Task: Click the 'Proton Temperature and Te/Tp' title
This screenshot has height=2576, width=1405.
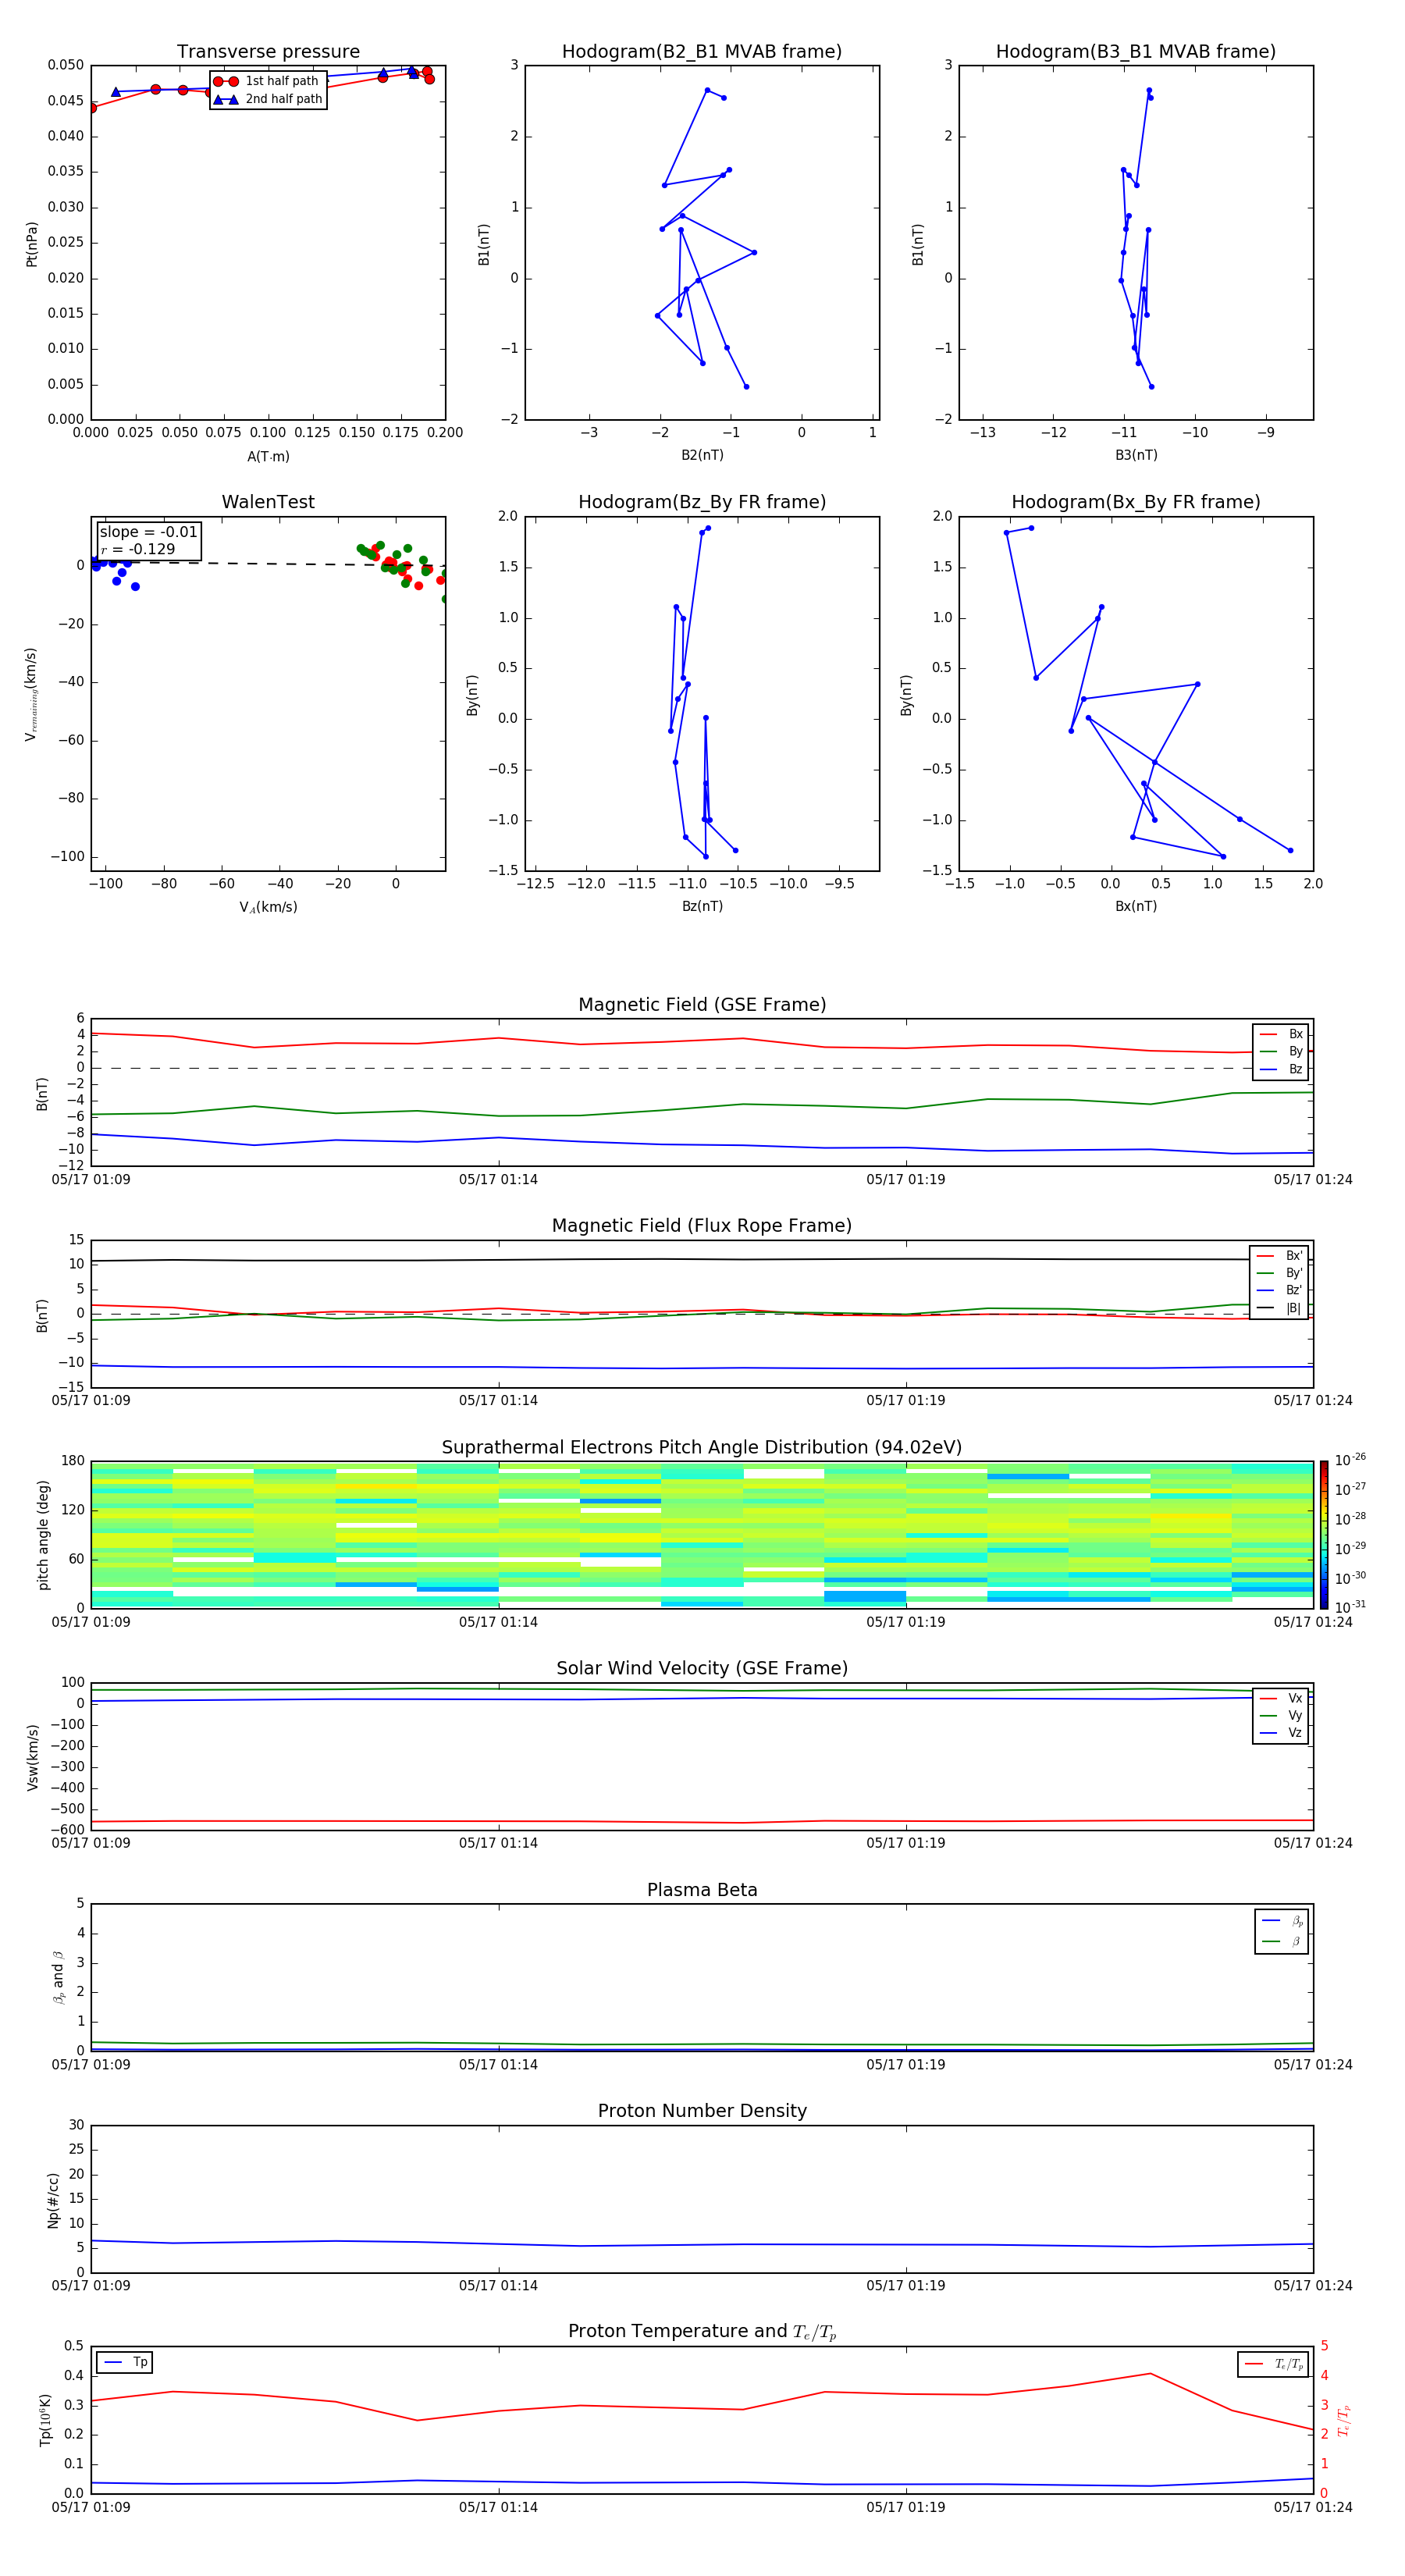Action: (x=702, y=2332)
